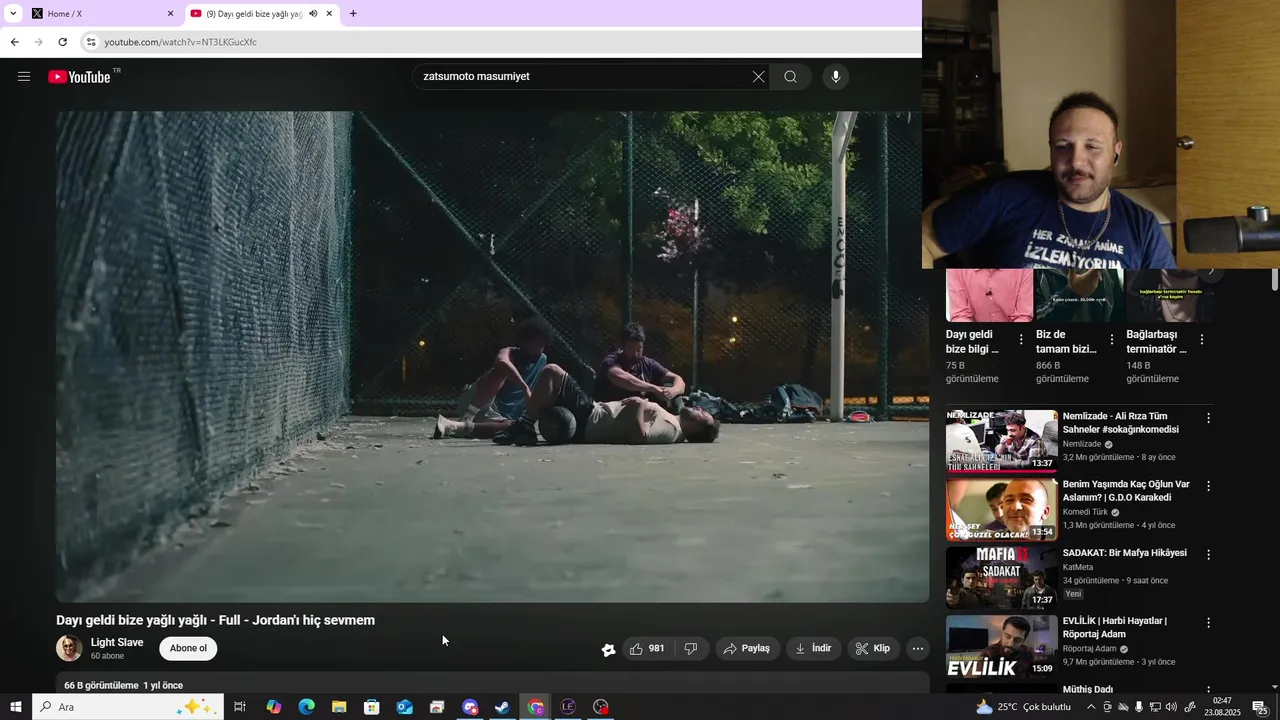Open Discord from the taskbar

(x=470, y=707)
